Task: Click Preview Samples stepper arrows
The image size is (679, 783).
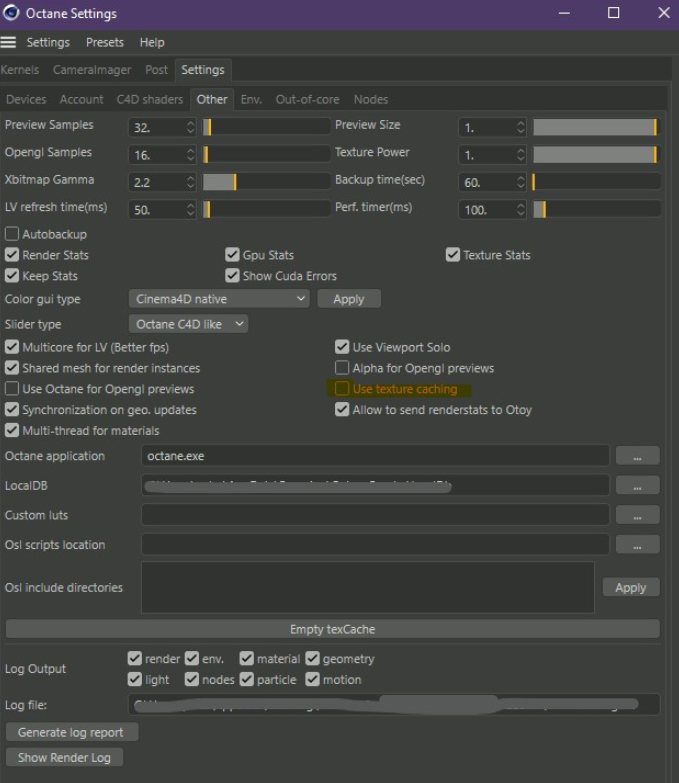Action: point(191,127)
